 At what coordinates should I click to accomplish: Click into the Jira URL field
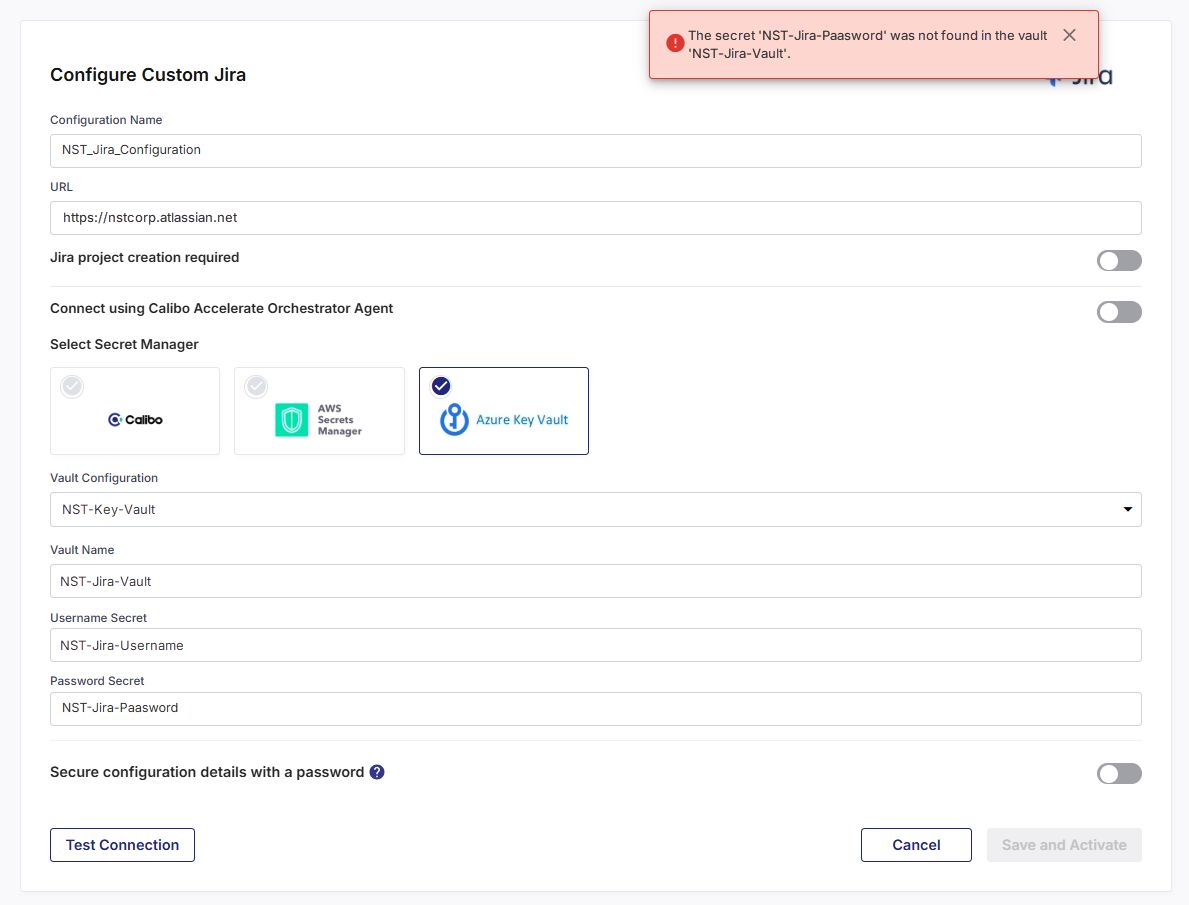tap(595, 217)
